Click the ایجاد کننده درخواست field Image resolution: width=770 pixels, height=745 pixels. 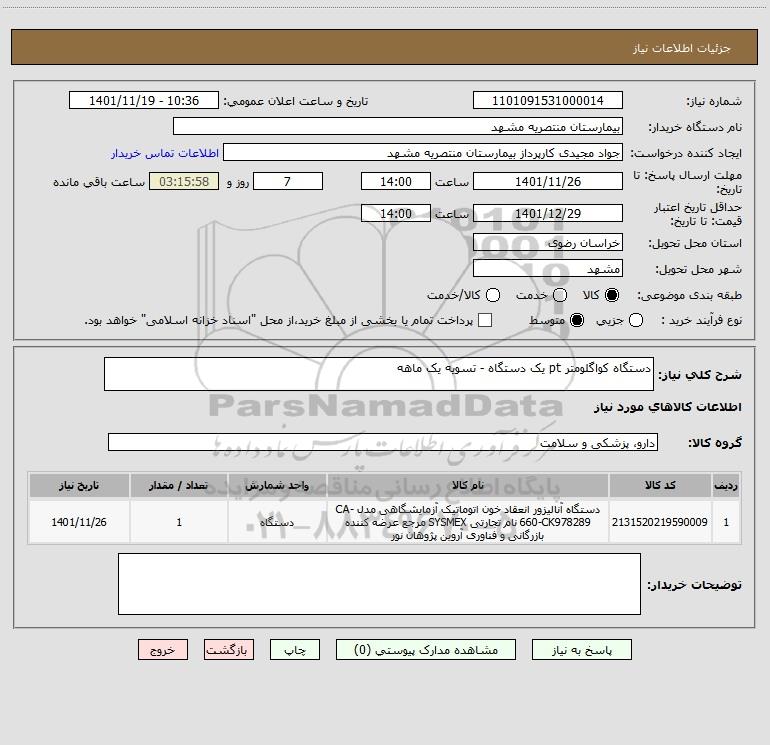coord(423,152)
